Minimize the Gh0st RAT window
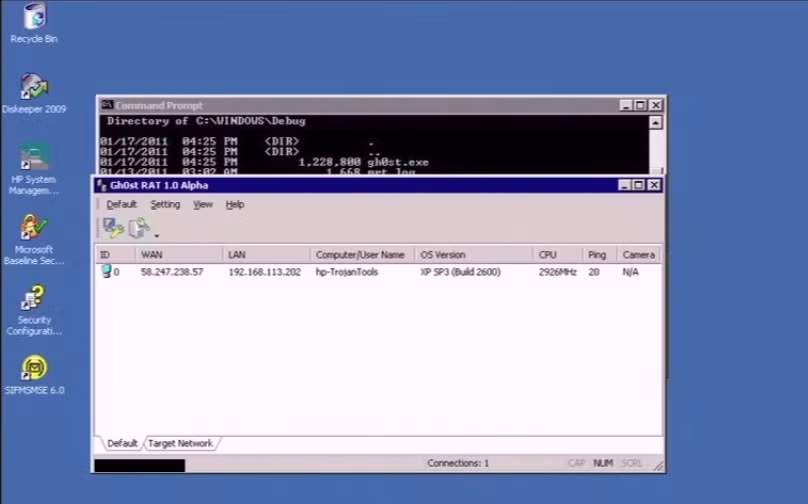Screen dimensions: 808x504 pos(625,185)
